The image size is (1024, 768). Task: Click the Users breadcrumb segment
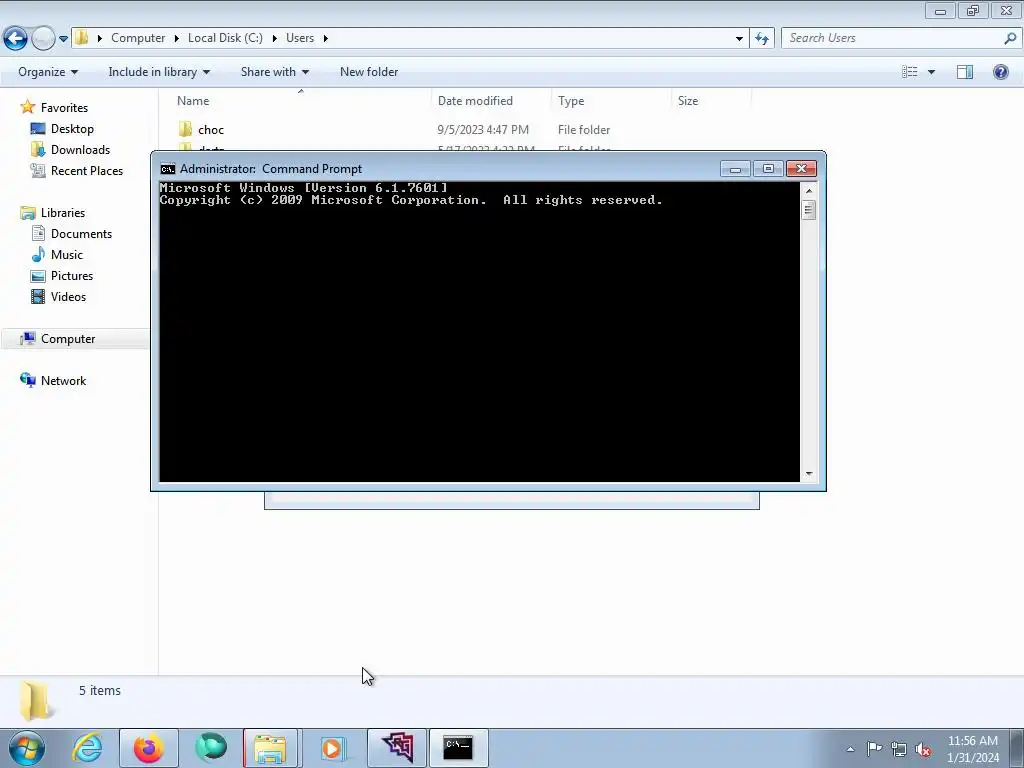coord(300,38)
